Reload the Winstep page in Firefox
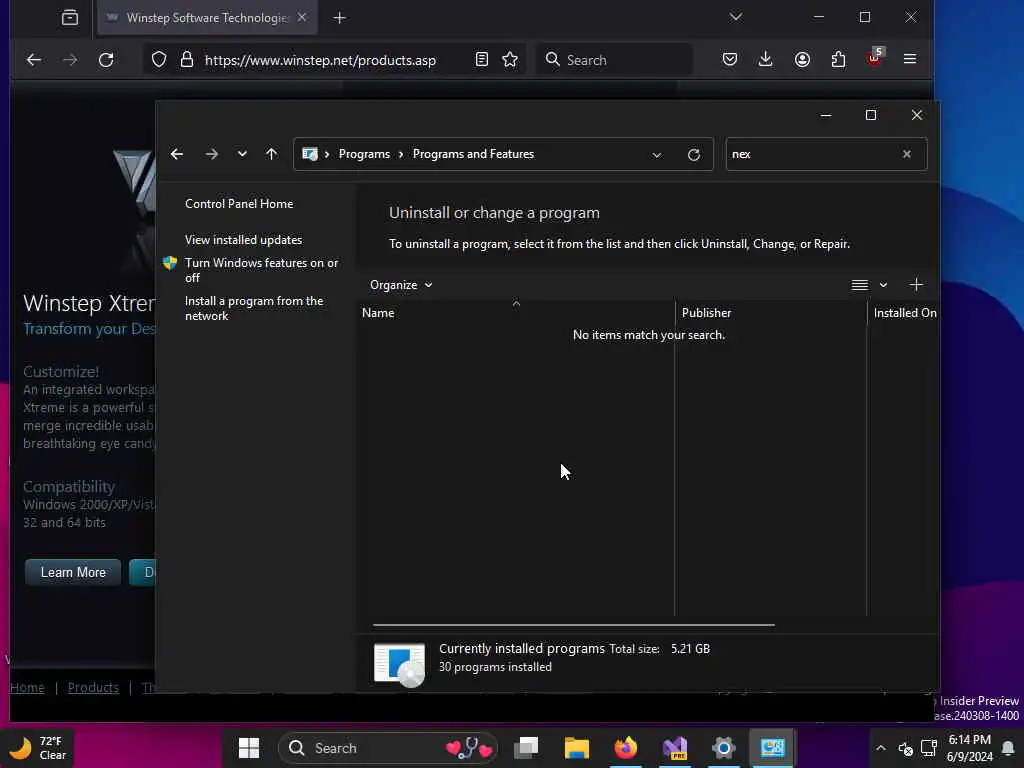 pyautogui.click(x=106, y=60)
